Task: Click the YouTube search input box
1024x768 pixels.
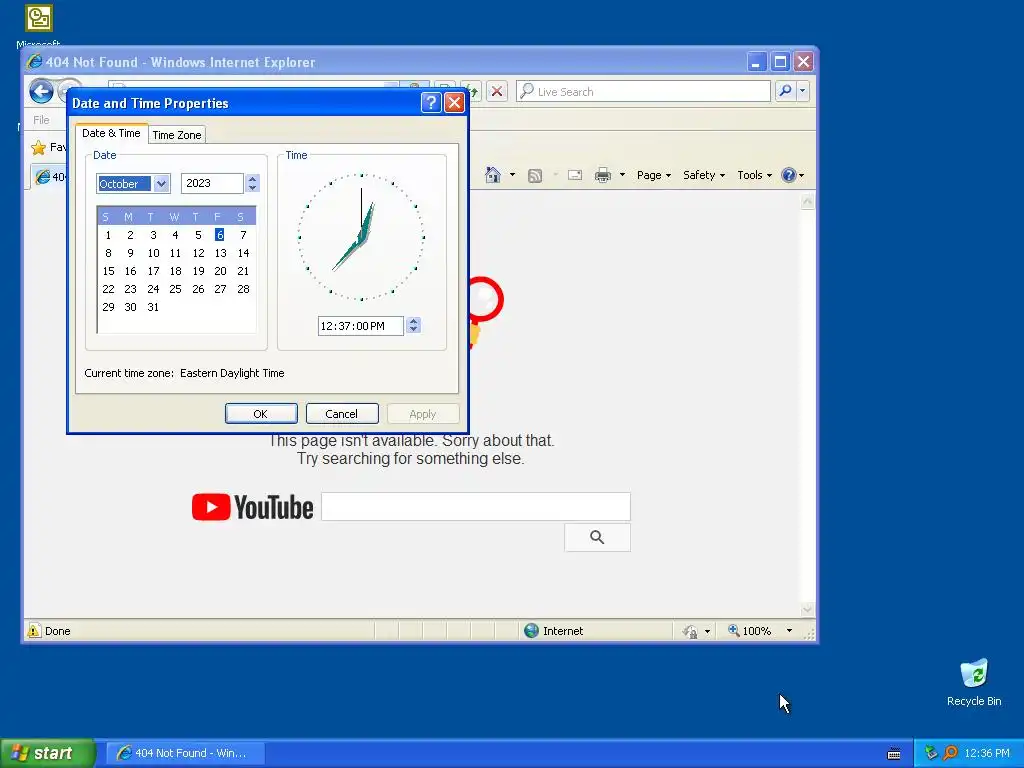Action: [476, 507]
